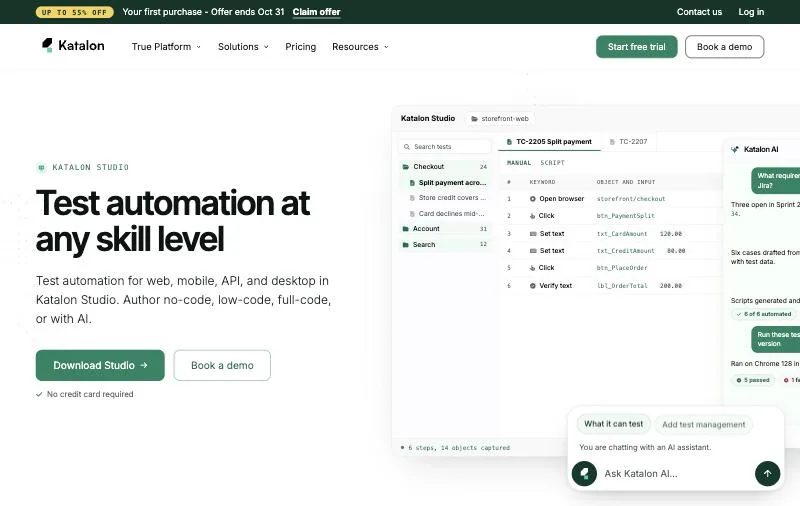Viewport: 800px width, 506px height.
Task: Click the Split payment acro... file icon
Action: 412,183
